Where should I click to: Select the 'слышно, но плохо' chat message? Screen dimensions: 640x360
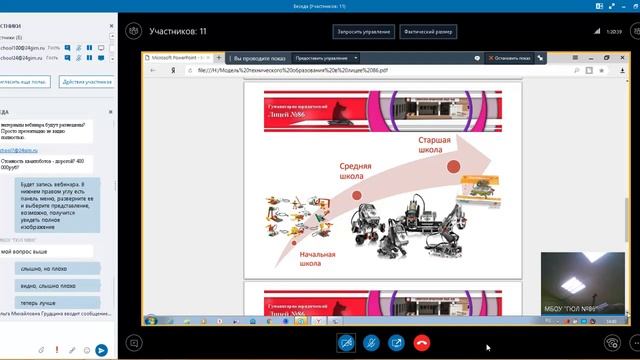[x=58, y=269]
